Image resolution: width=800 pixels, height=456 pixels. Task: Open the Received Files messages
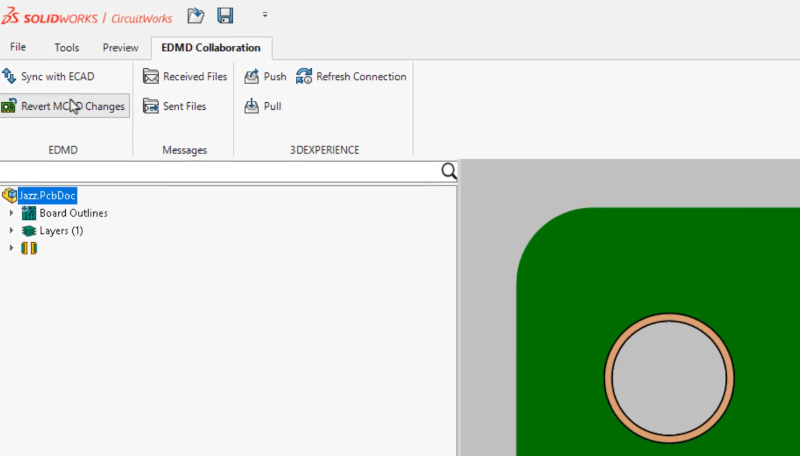pyautogui.click(x=185, y=77)
